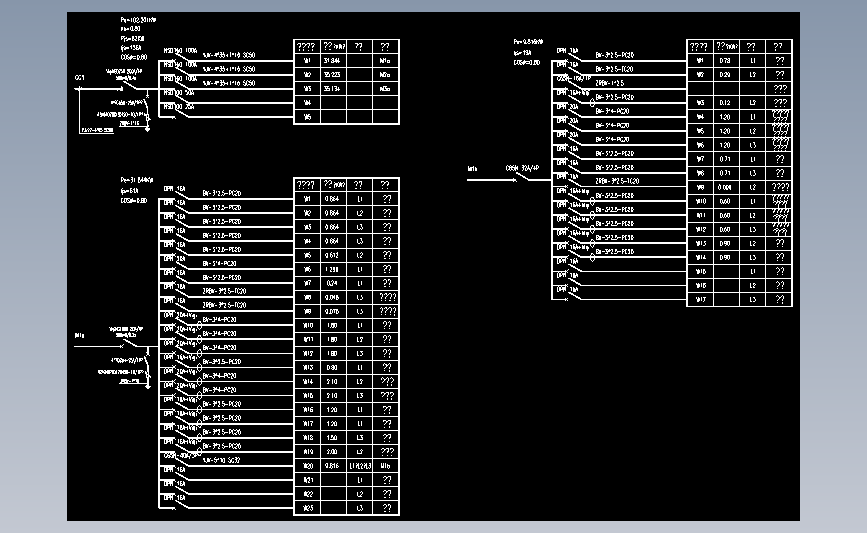Click the 0.29 load value cell
The height and width of the screenshot is (533, 867).
pos(726,75)
